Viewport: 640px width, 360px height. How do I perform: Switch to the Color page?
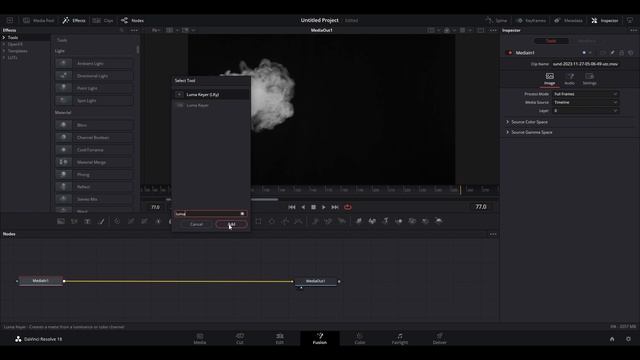pos(360,338)
